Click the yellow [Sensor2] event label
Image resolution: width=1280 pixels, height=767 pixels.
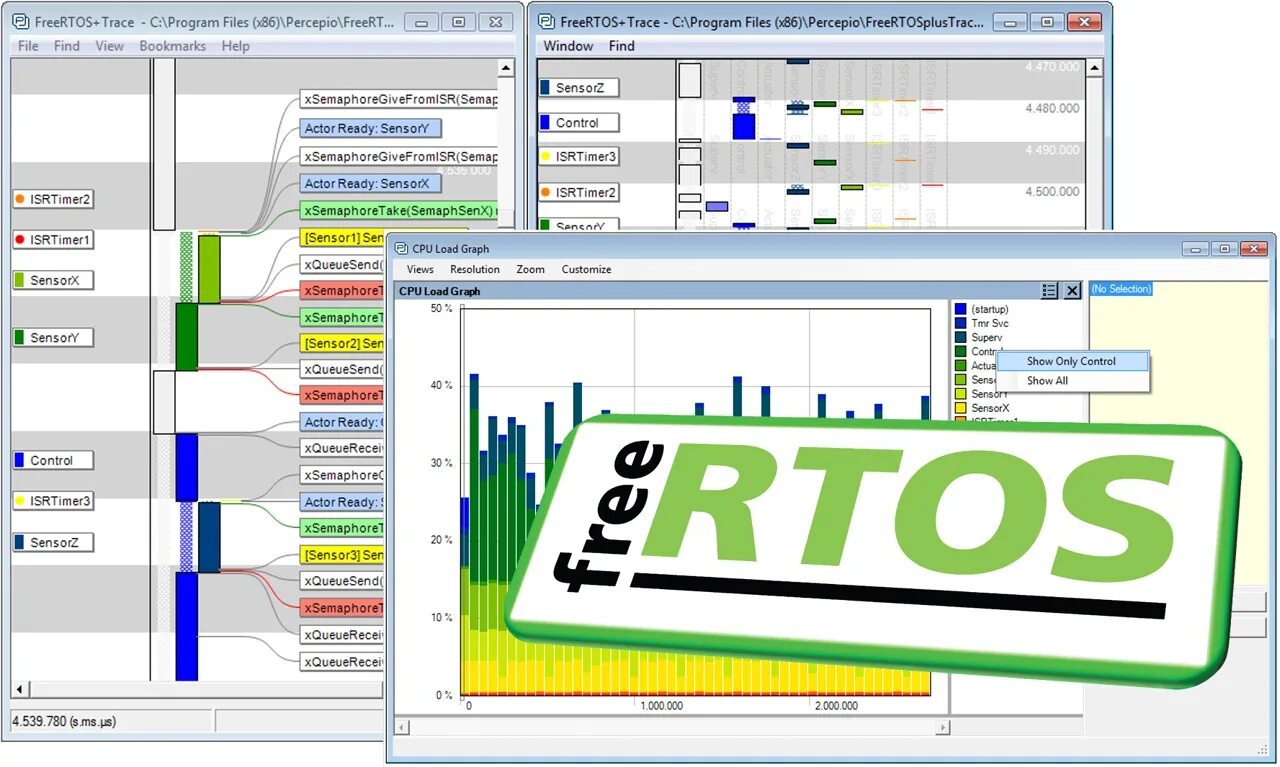point(341,343)
